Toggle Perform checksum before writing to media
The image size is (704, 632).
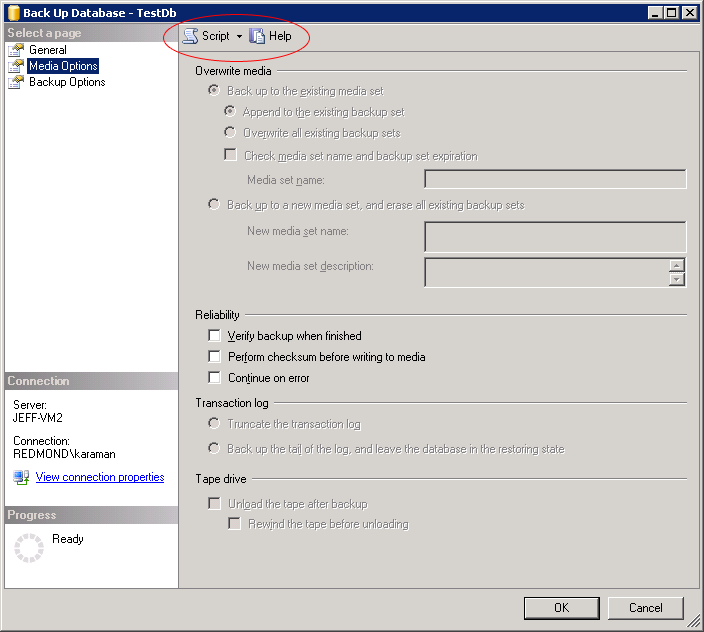pyautogui.click(x=214, y=357)
